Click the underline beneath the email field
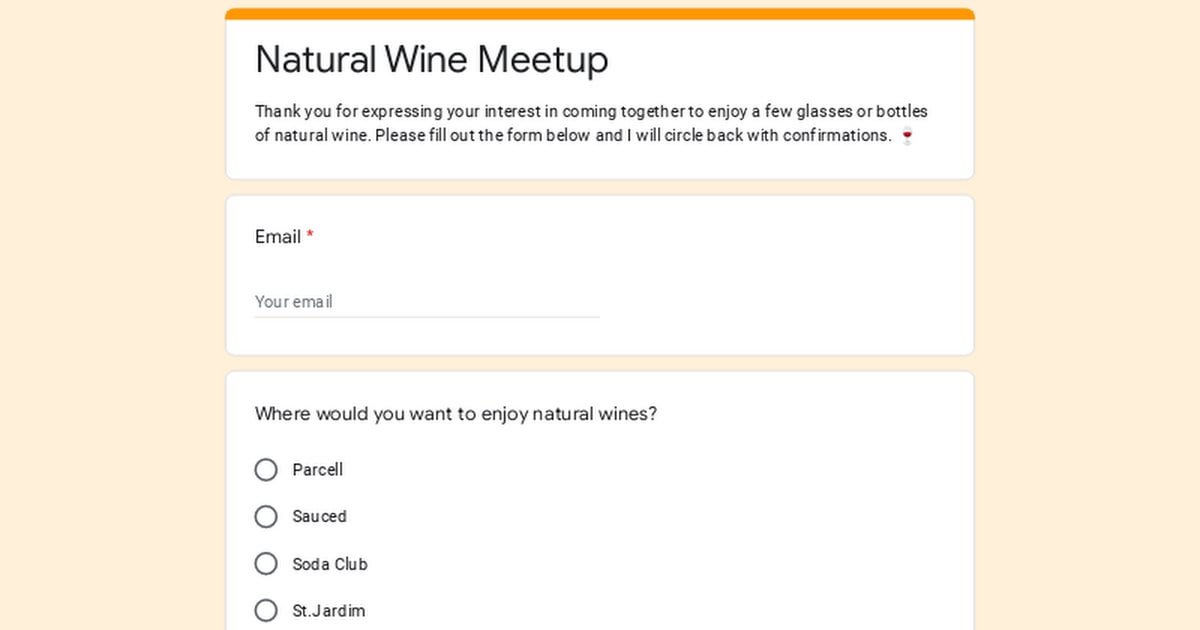Screen dimensions: 1200x630 (426, 317)
